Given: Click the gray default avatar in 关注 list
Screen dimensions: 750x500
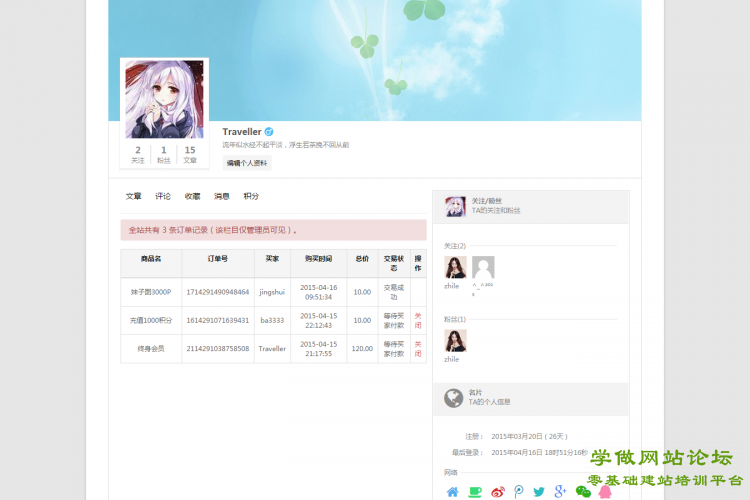Looking at the screenshot, I should point(483,267).
